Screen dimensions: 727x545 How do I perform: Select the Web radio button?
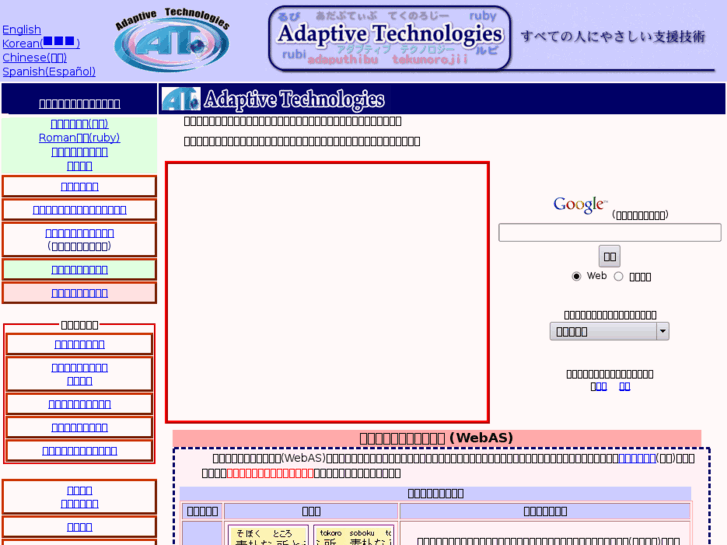[576, 276]
